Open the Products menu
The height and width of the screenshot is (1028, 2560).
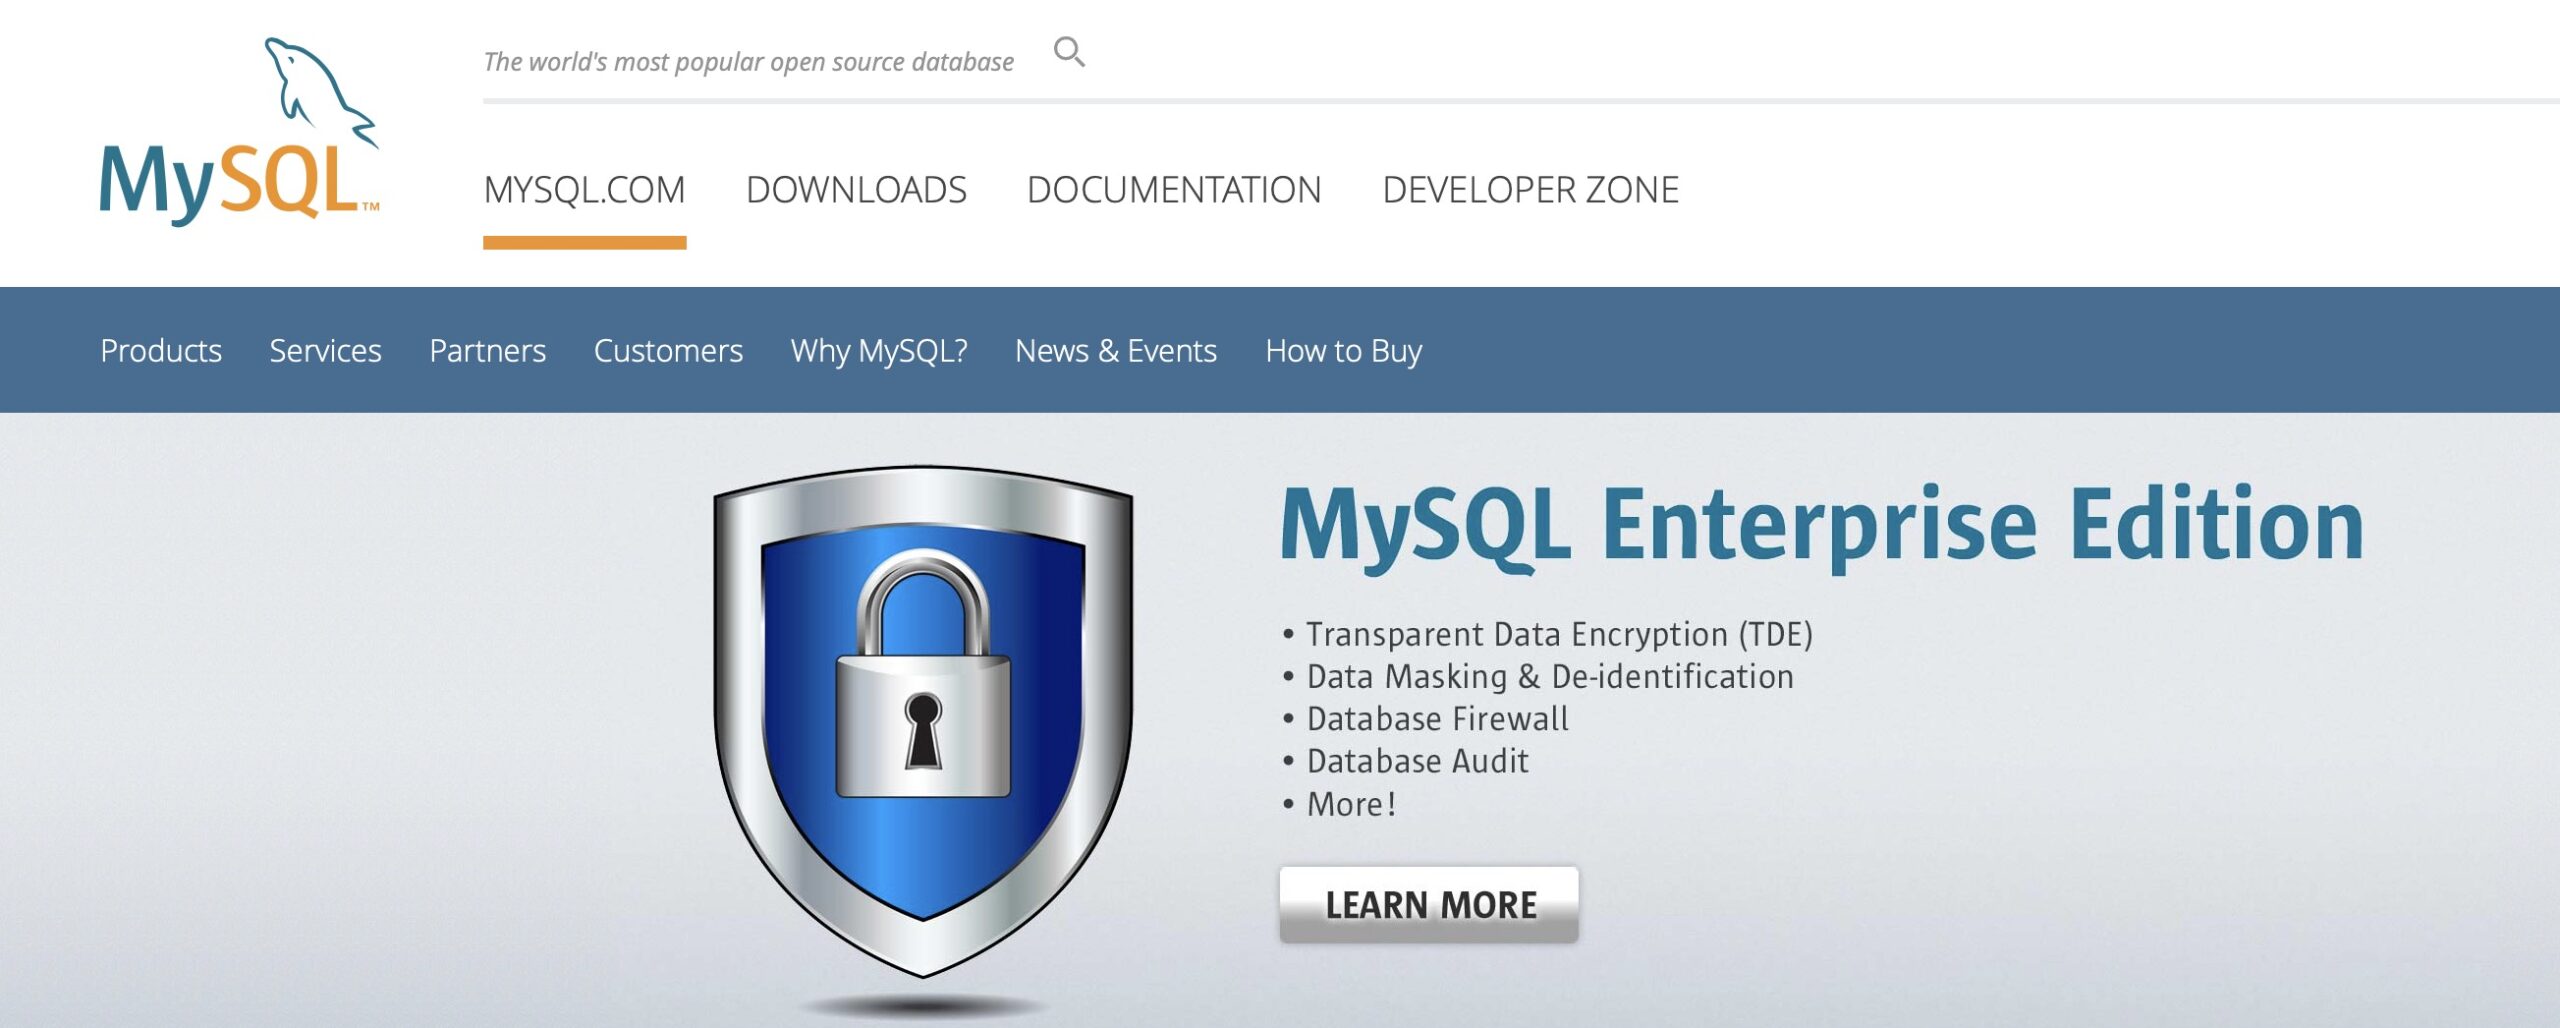(161, 351)
